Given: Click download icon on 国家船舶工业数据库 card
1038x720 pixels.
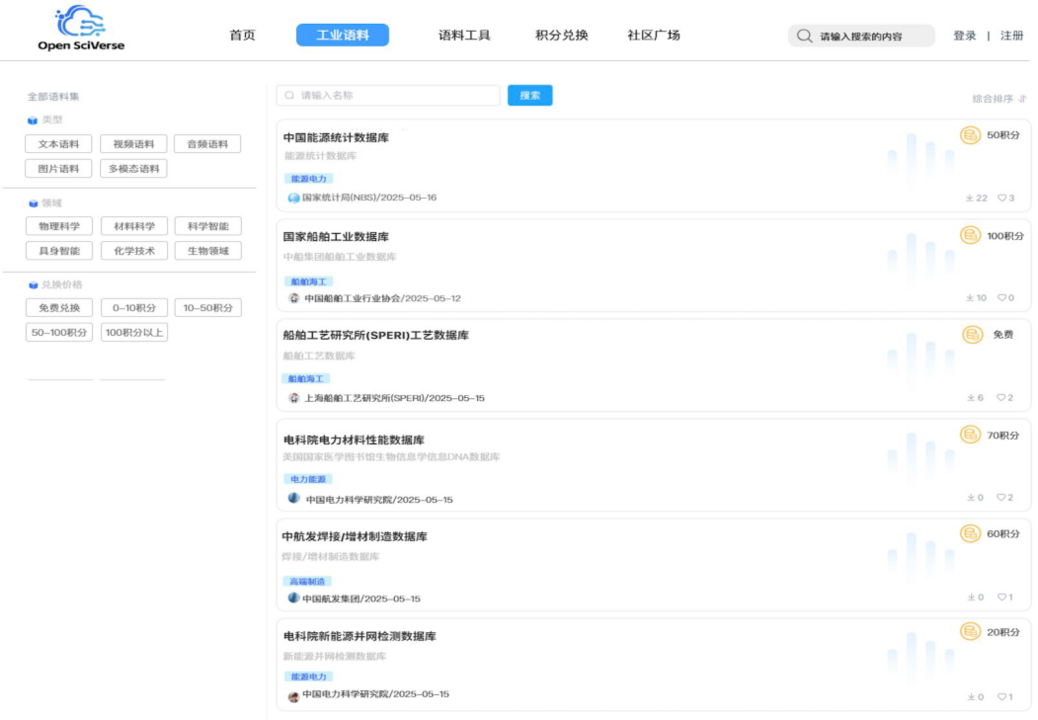Looking at the screenshot, I should [969, 298].
